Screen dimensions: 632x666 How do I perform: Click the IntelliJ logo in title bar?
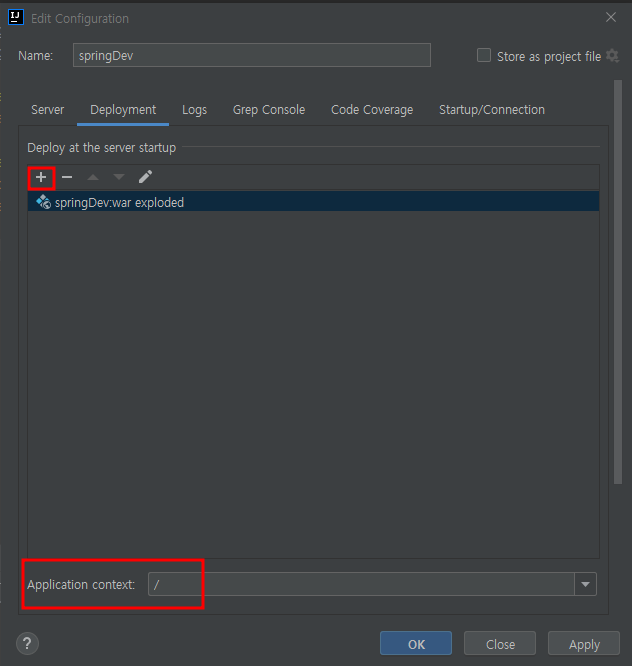pyautogui.click(x=16, y=17)
